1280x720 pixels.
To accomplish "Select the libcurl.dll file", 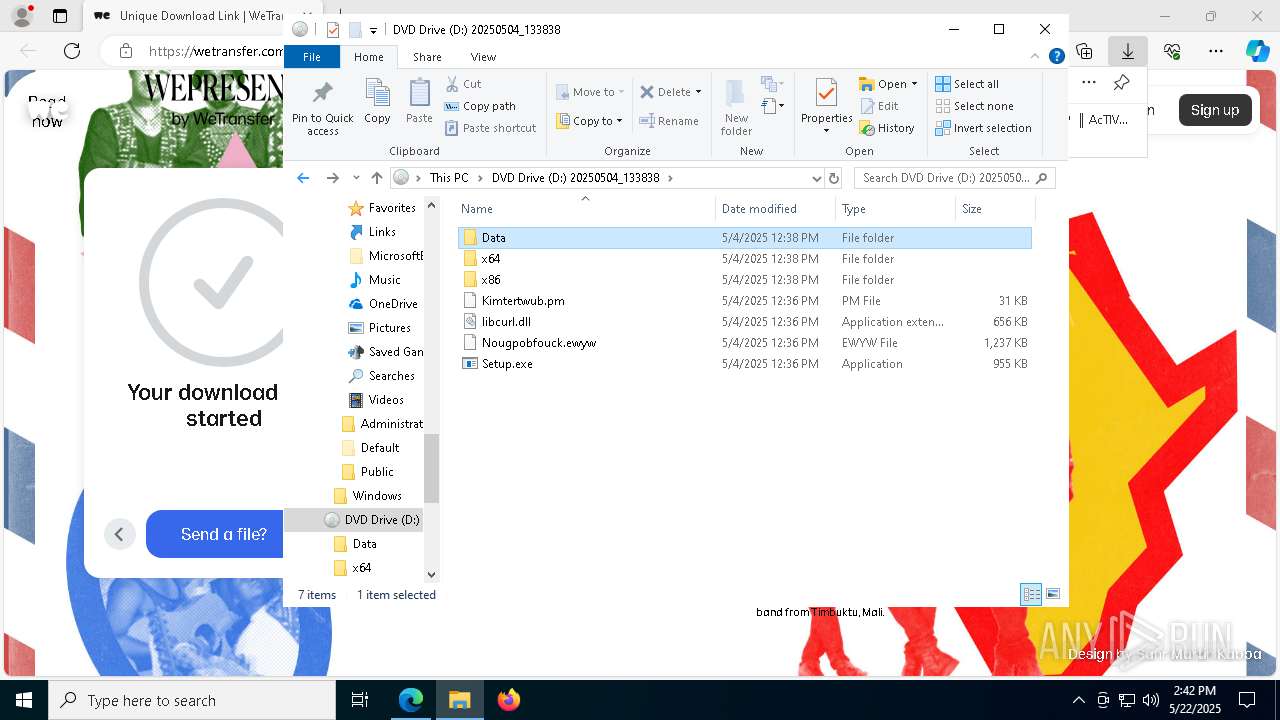I will tap(745, 322).
